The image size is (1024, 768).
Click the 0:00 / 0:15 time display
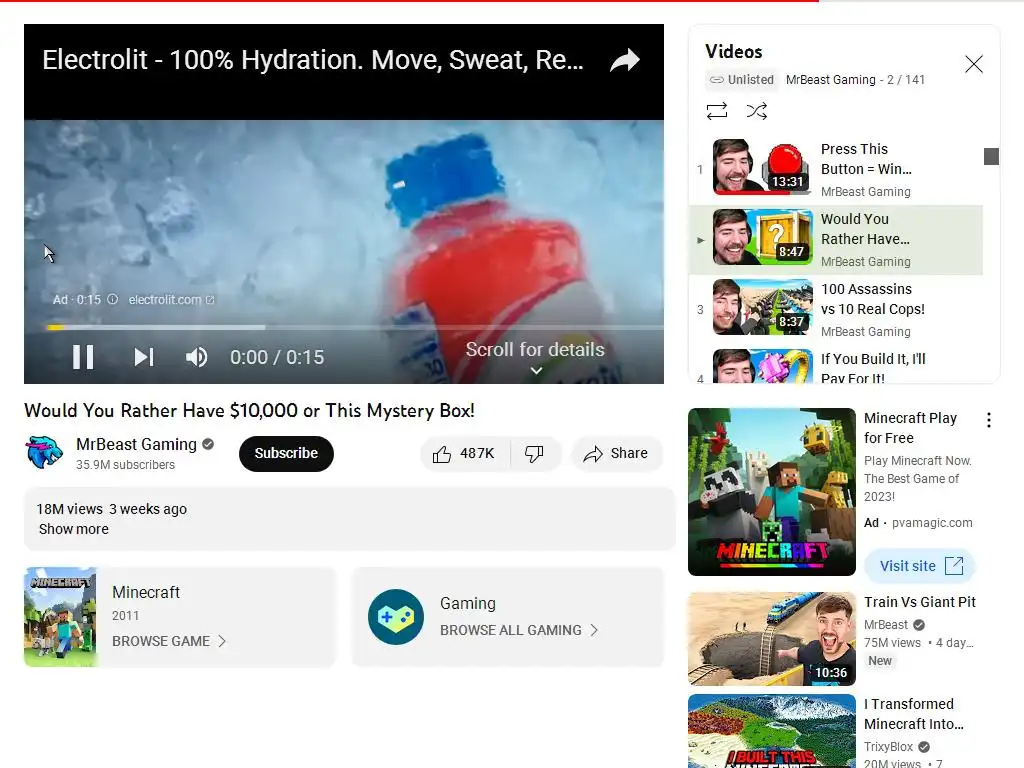click(x=277, y=357)
